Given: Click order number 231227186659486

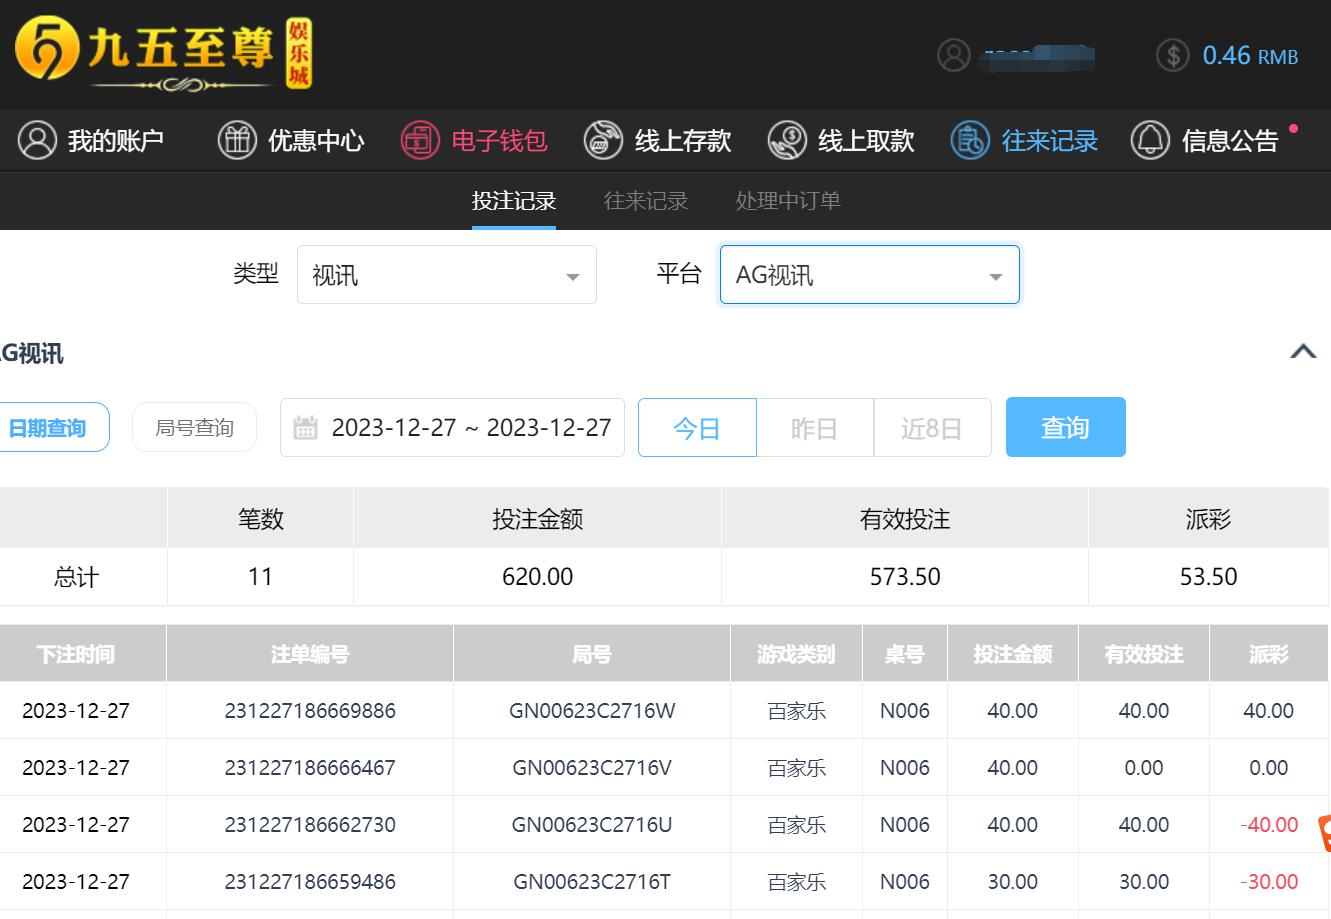Looking at the screenshot, I should click(x=310, y=882).
